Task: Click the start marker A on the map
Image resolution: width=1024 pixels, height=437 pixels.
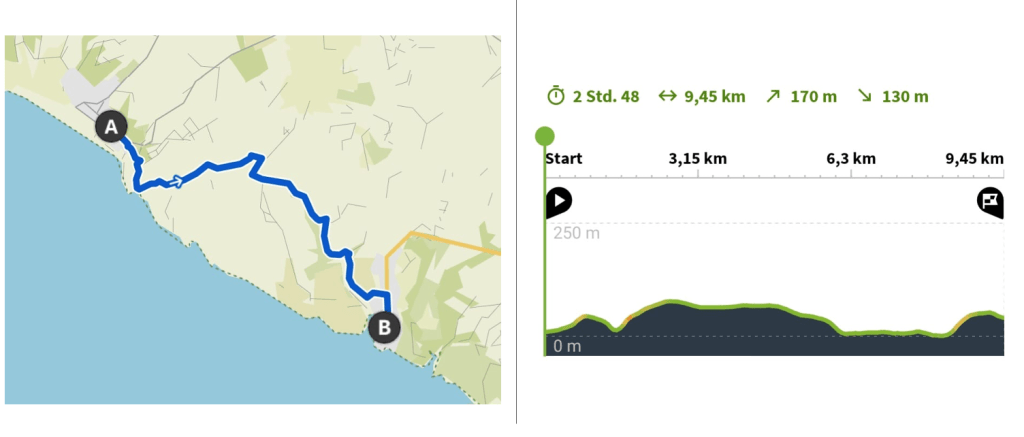Action: (x=111, y=127)
